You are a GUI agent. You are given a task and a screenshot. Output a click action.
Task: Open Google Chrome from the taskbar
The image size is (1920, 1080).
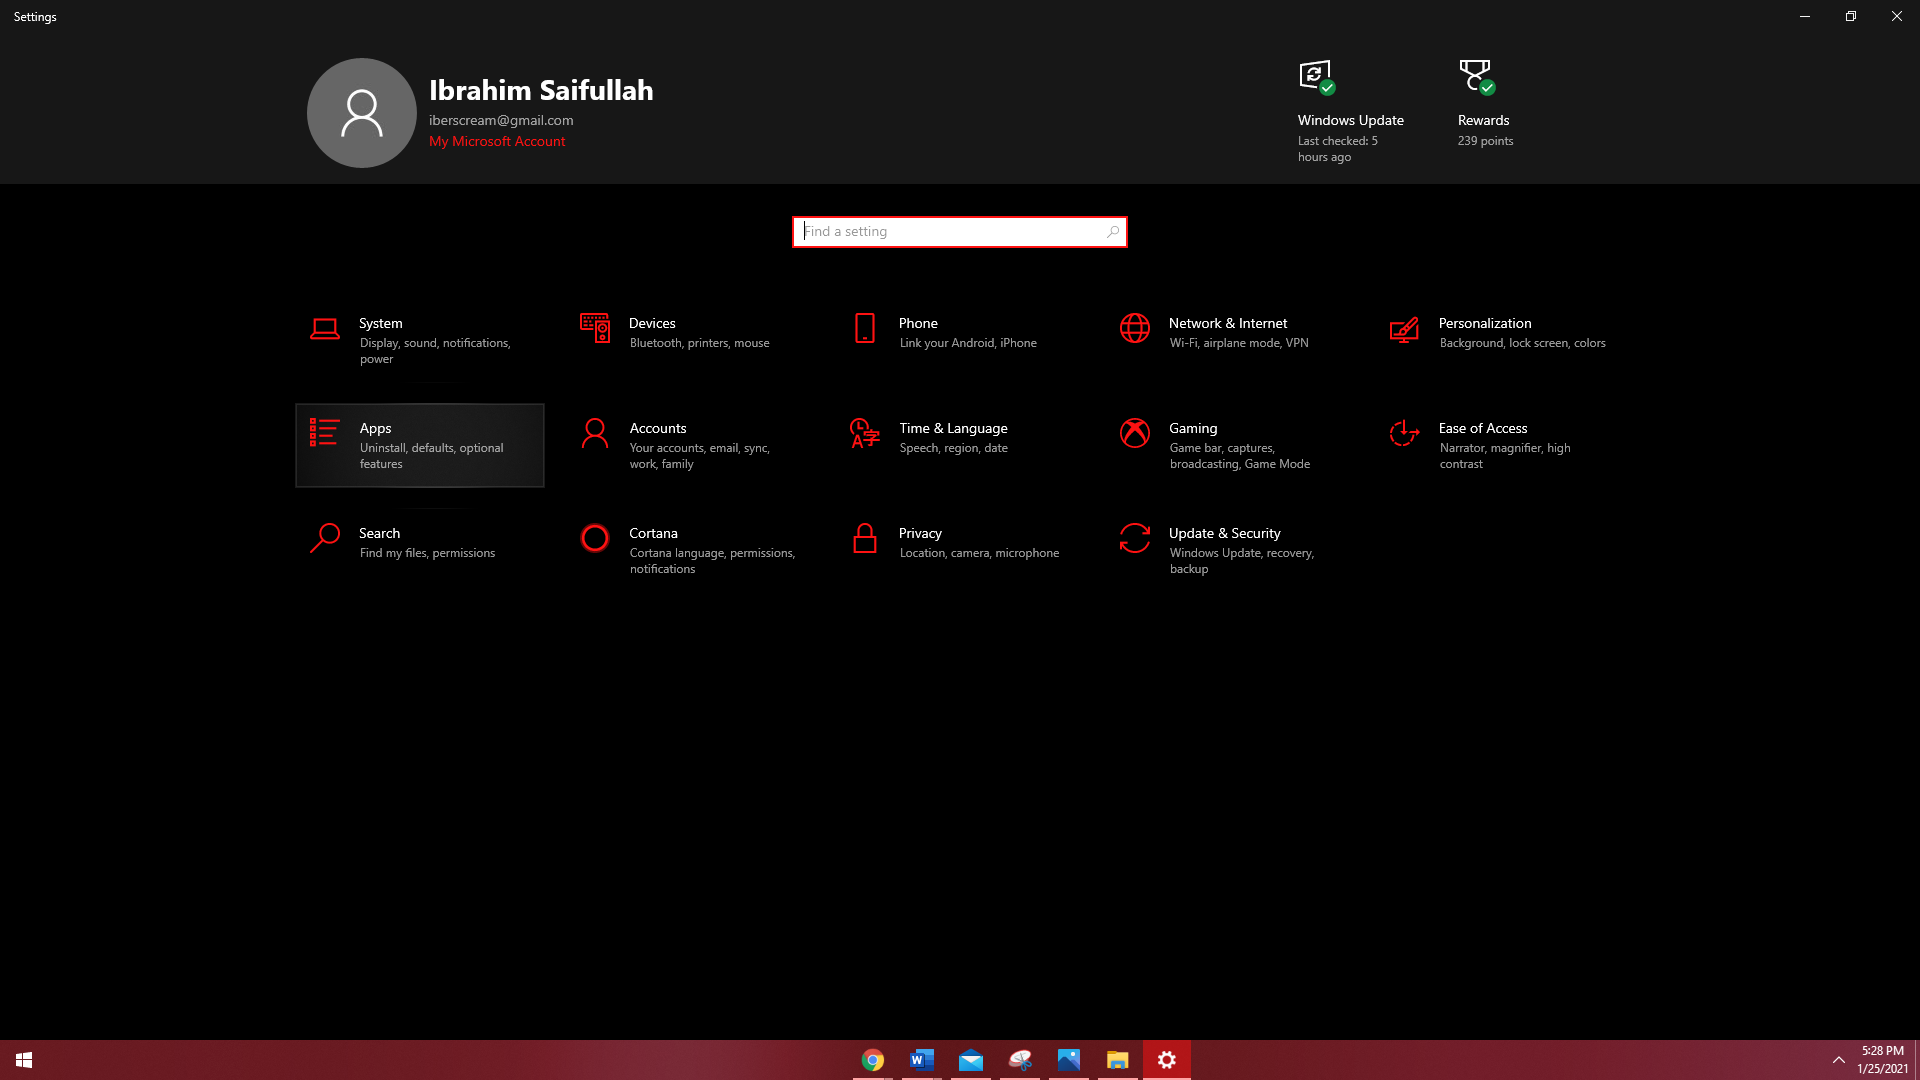(x=873, y=1060)
